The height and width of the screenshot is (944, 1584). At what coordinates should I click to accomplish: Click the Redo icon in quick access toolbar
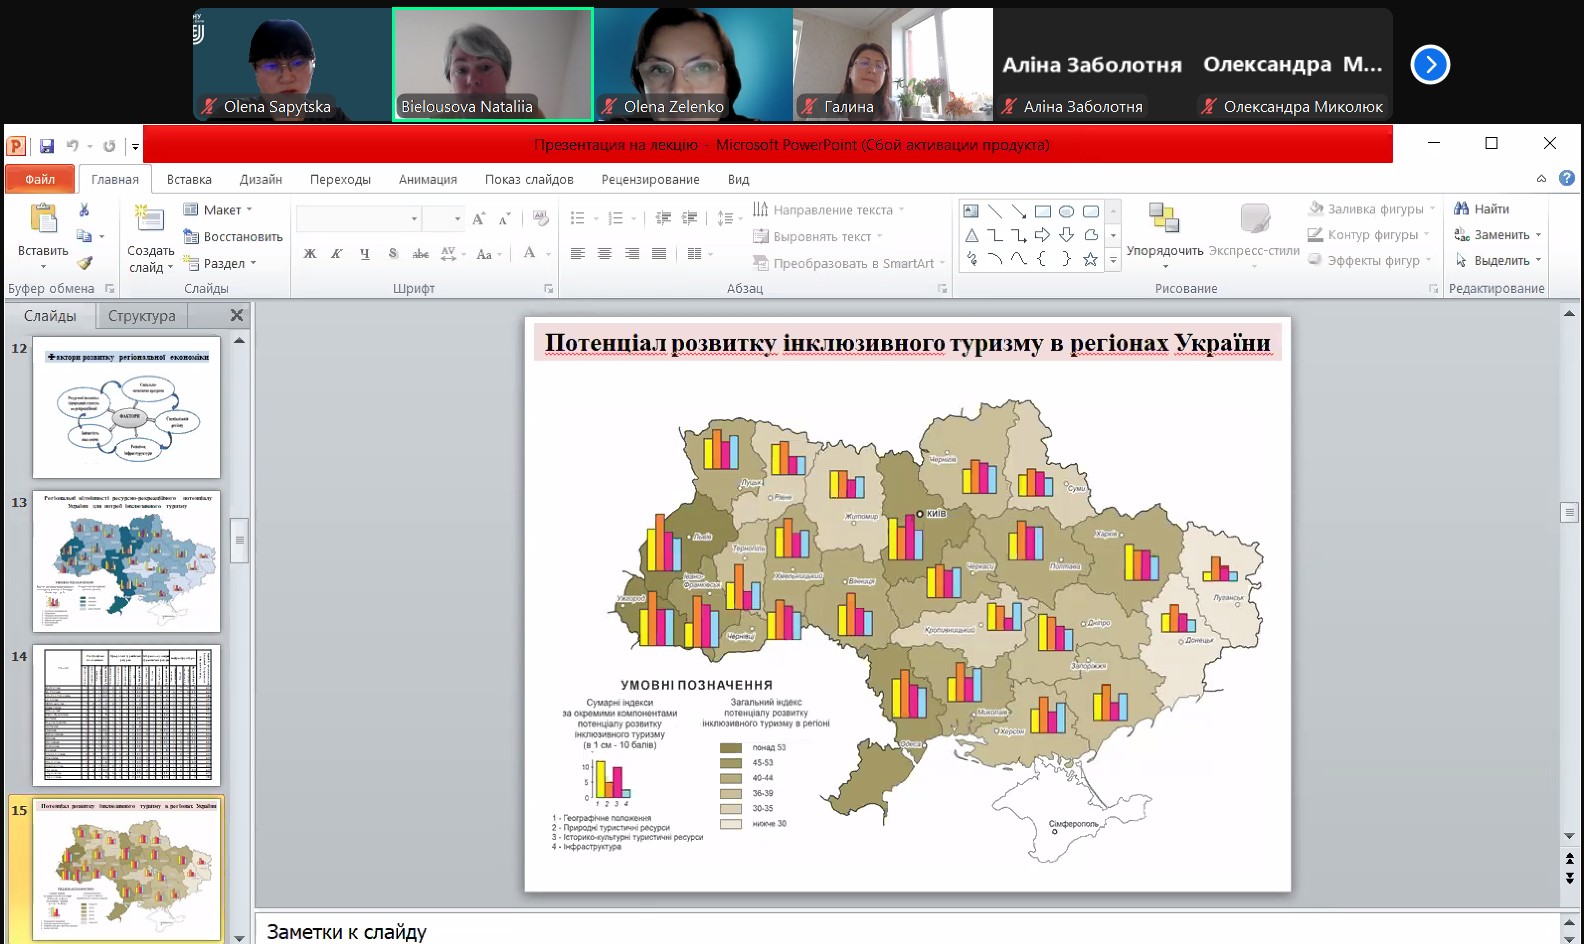(x=109, y=146)
